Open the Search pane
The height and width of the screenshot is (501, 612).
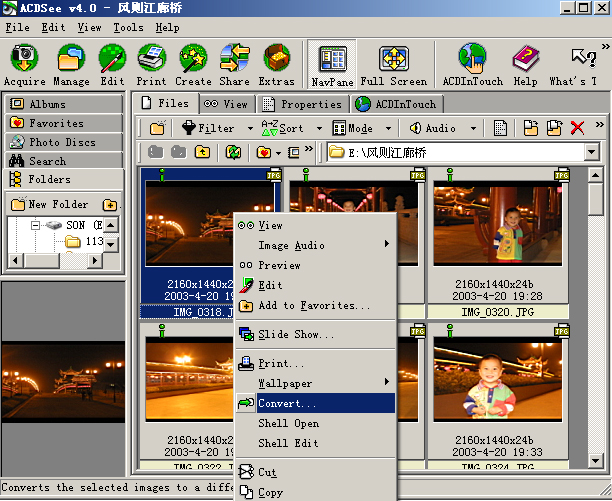(x=64, y=161)
